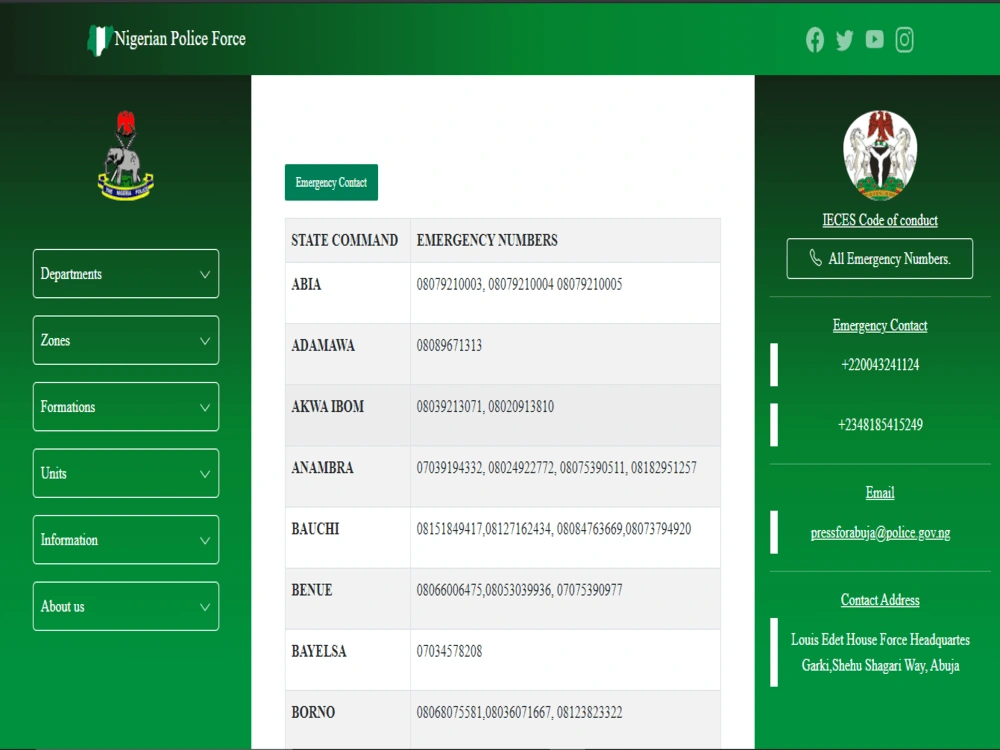The width and height of the screenshot is (1000, 750).
Task: Click Bayelsa number 07034578208
Action: coord(449,652)
